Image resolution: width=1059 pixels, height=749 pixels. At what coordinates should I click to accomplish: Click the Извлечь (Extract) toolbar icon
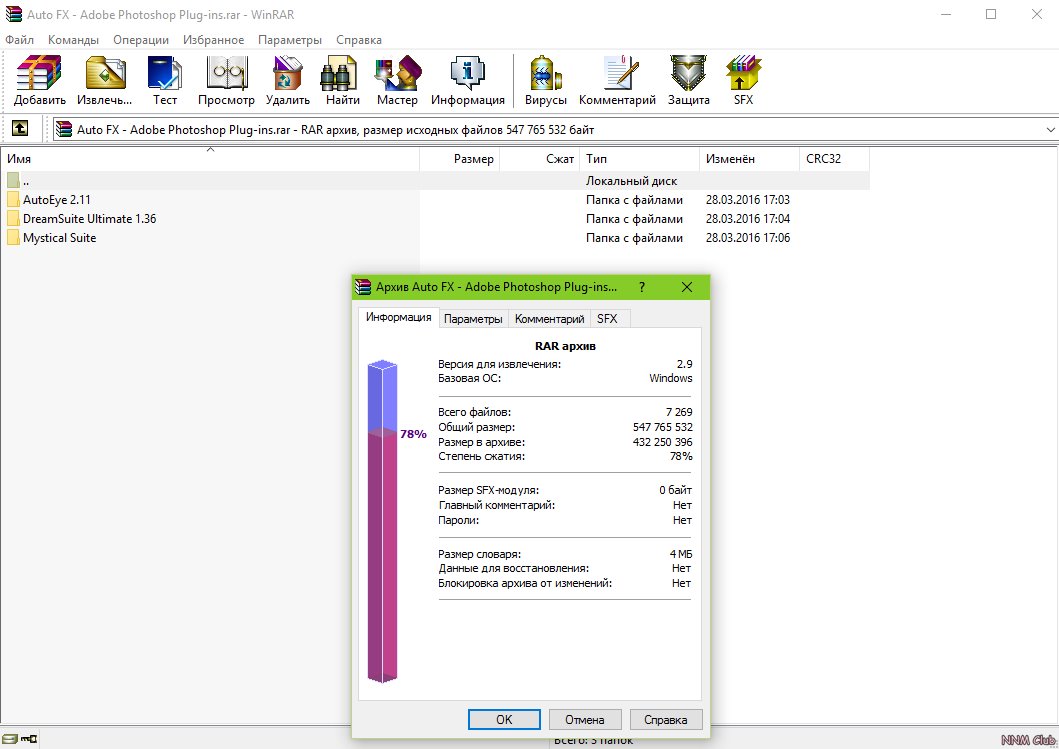104,76
